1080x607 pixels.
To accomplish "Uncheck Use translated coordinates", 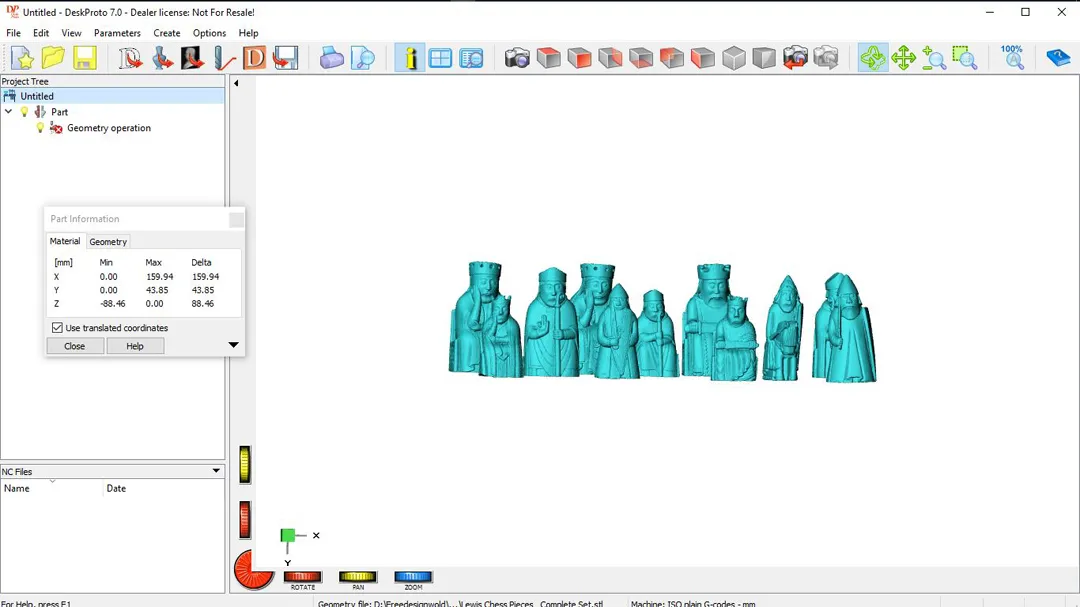I will tap(57, 328).
